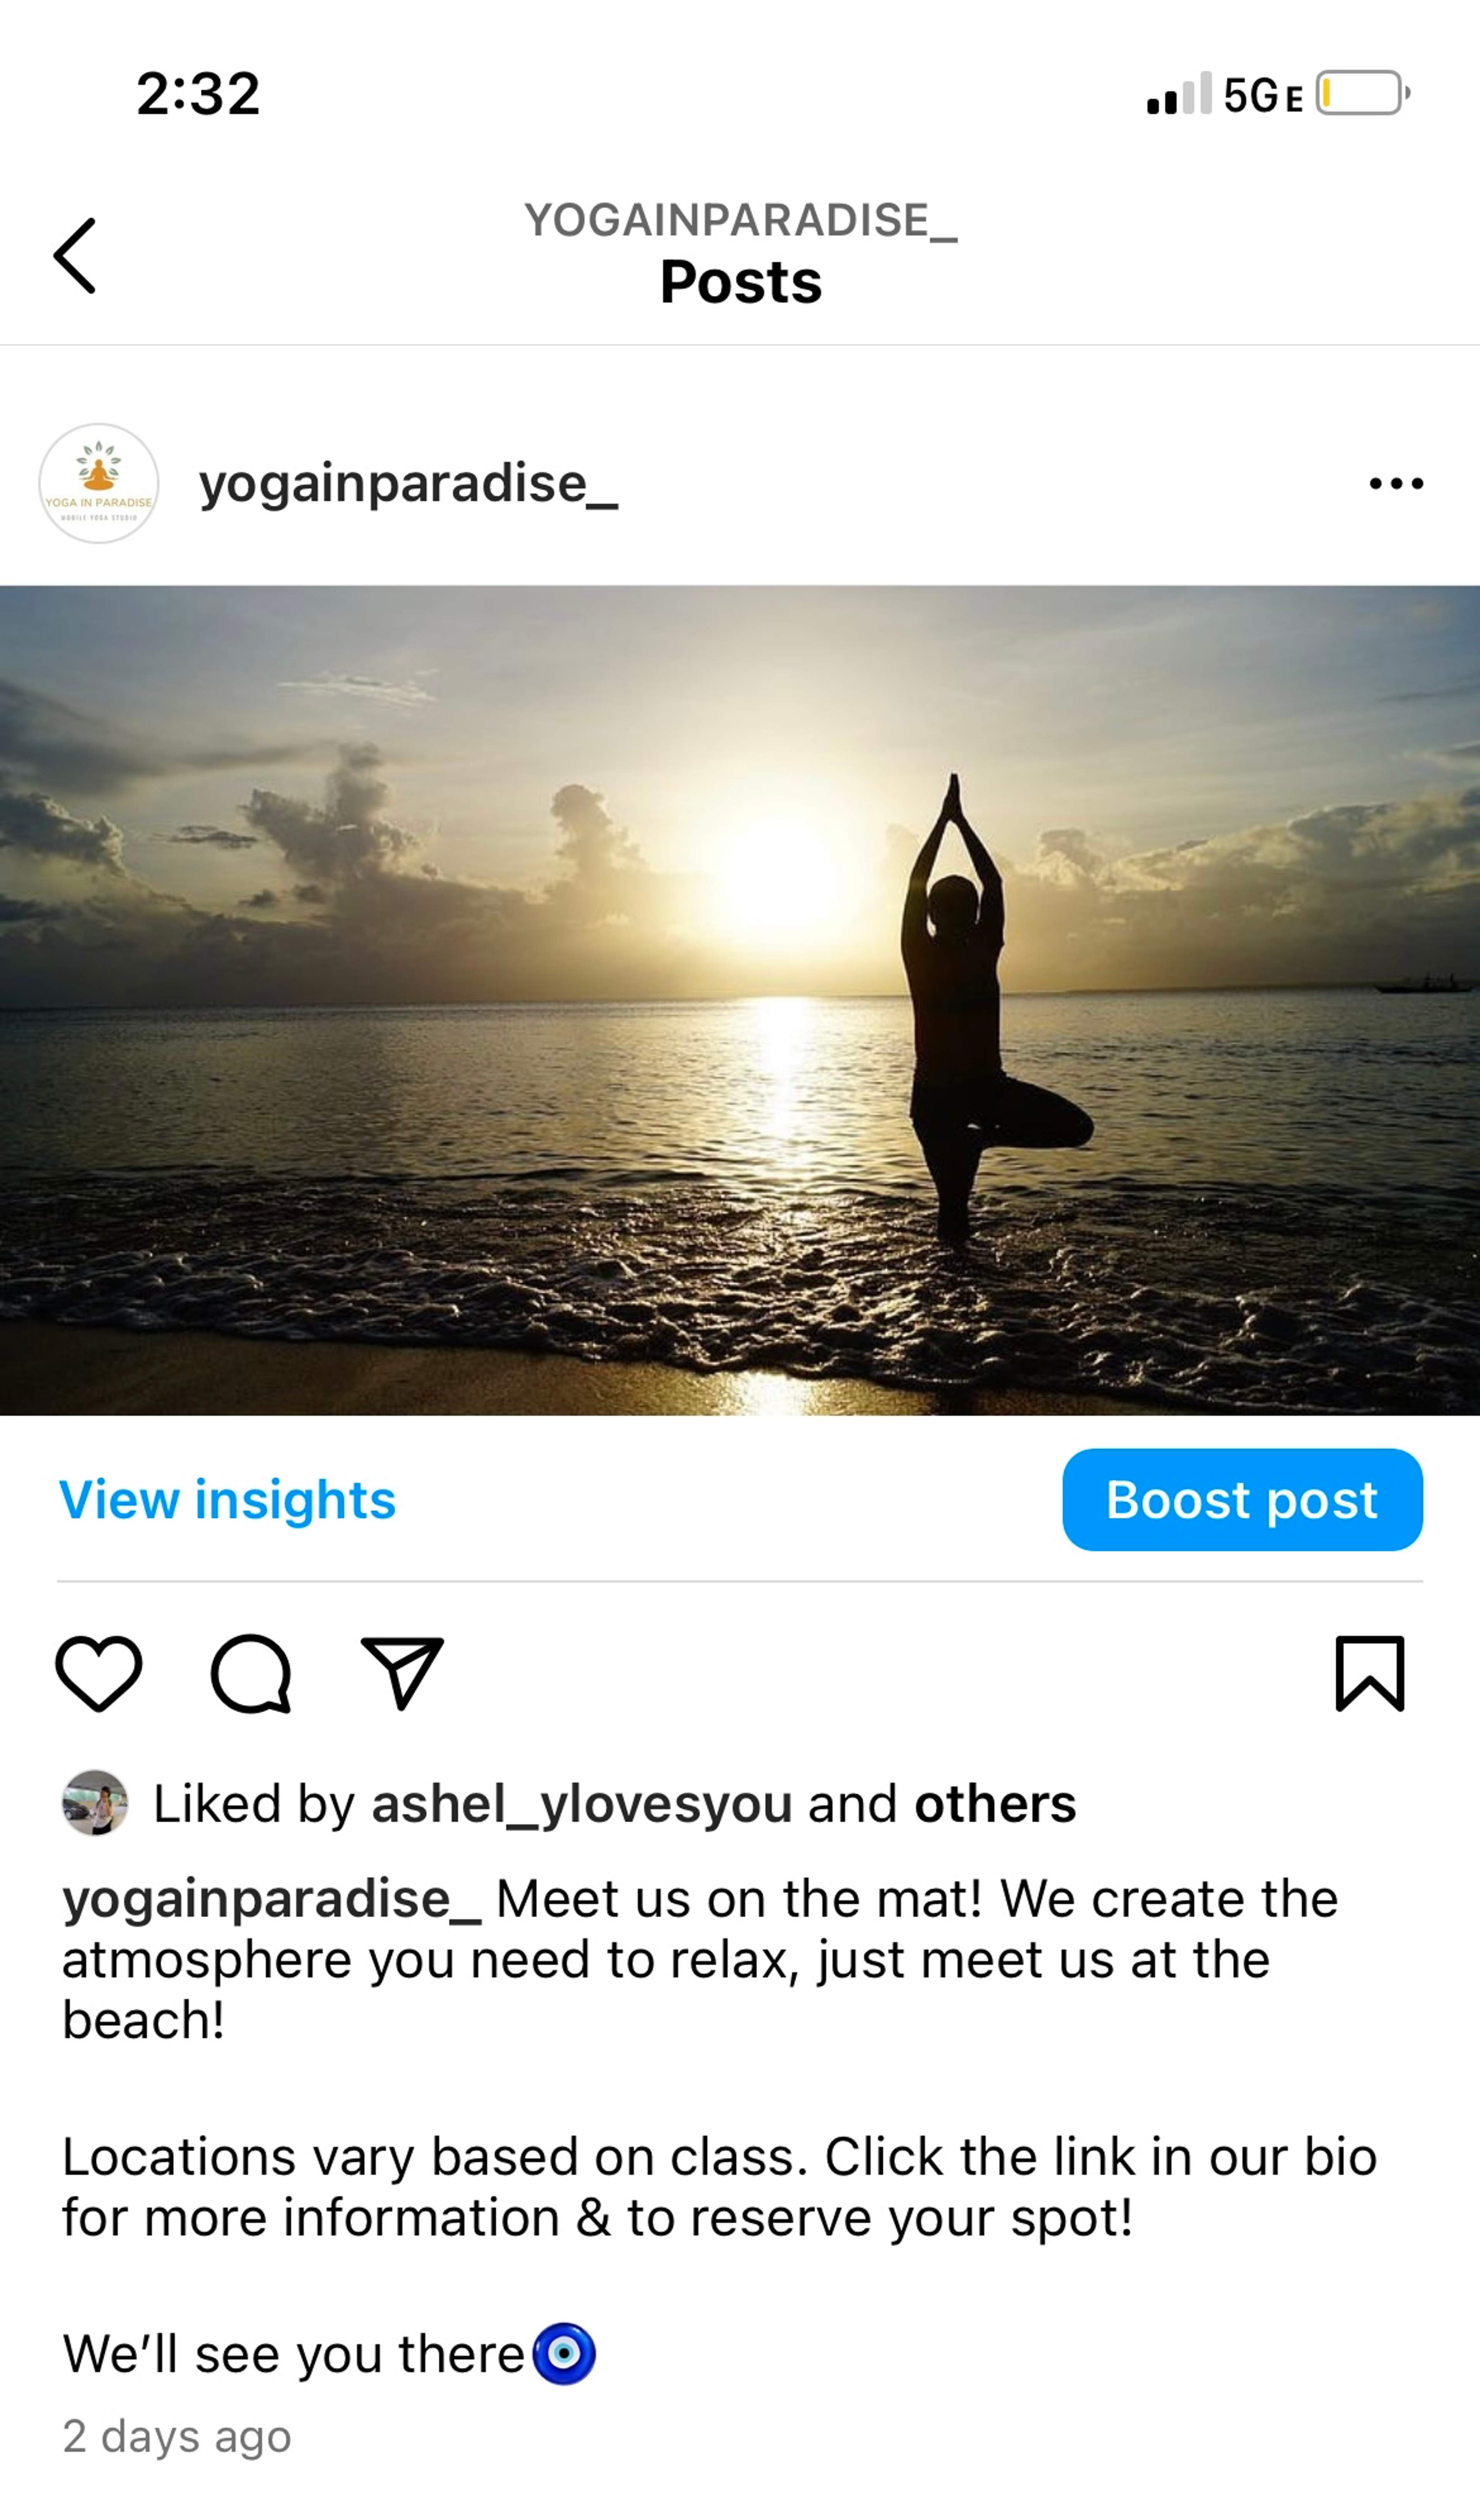Viewport: 1480px width, 2520px height.
Task: Tap the back arrow icon
Action: [x=75, y=256]
